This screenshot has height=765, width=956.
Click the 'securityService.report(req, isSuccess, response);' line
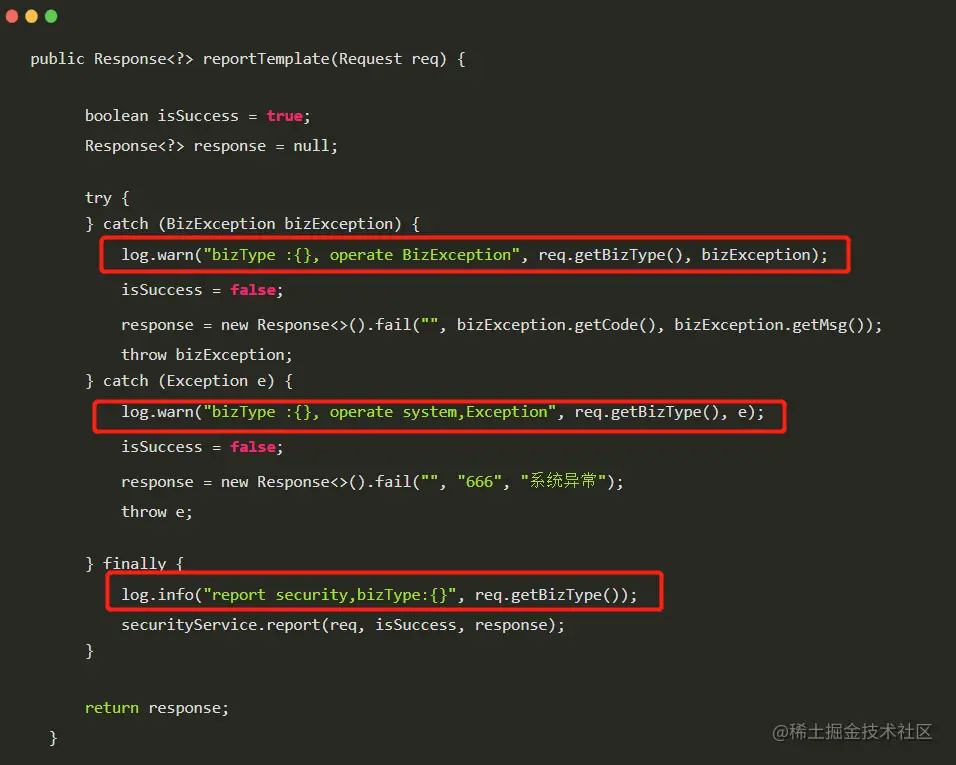(x=343, y=625)
